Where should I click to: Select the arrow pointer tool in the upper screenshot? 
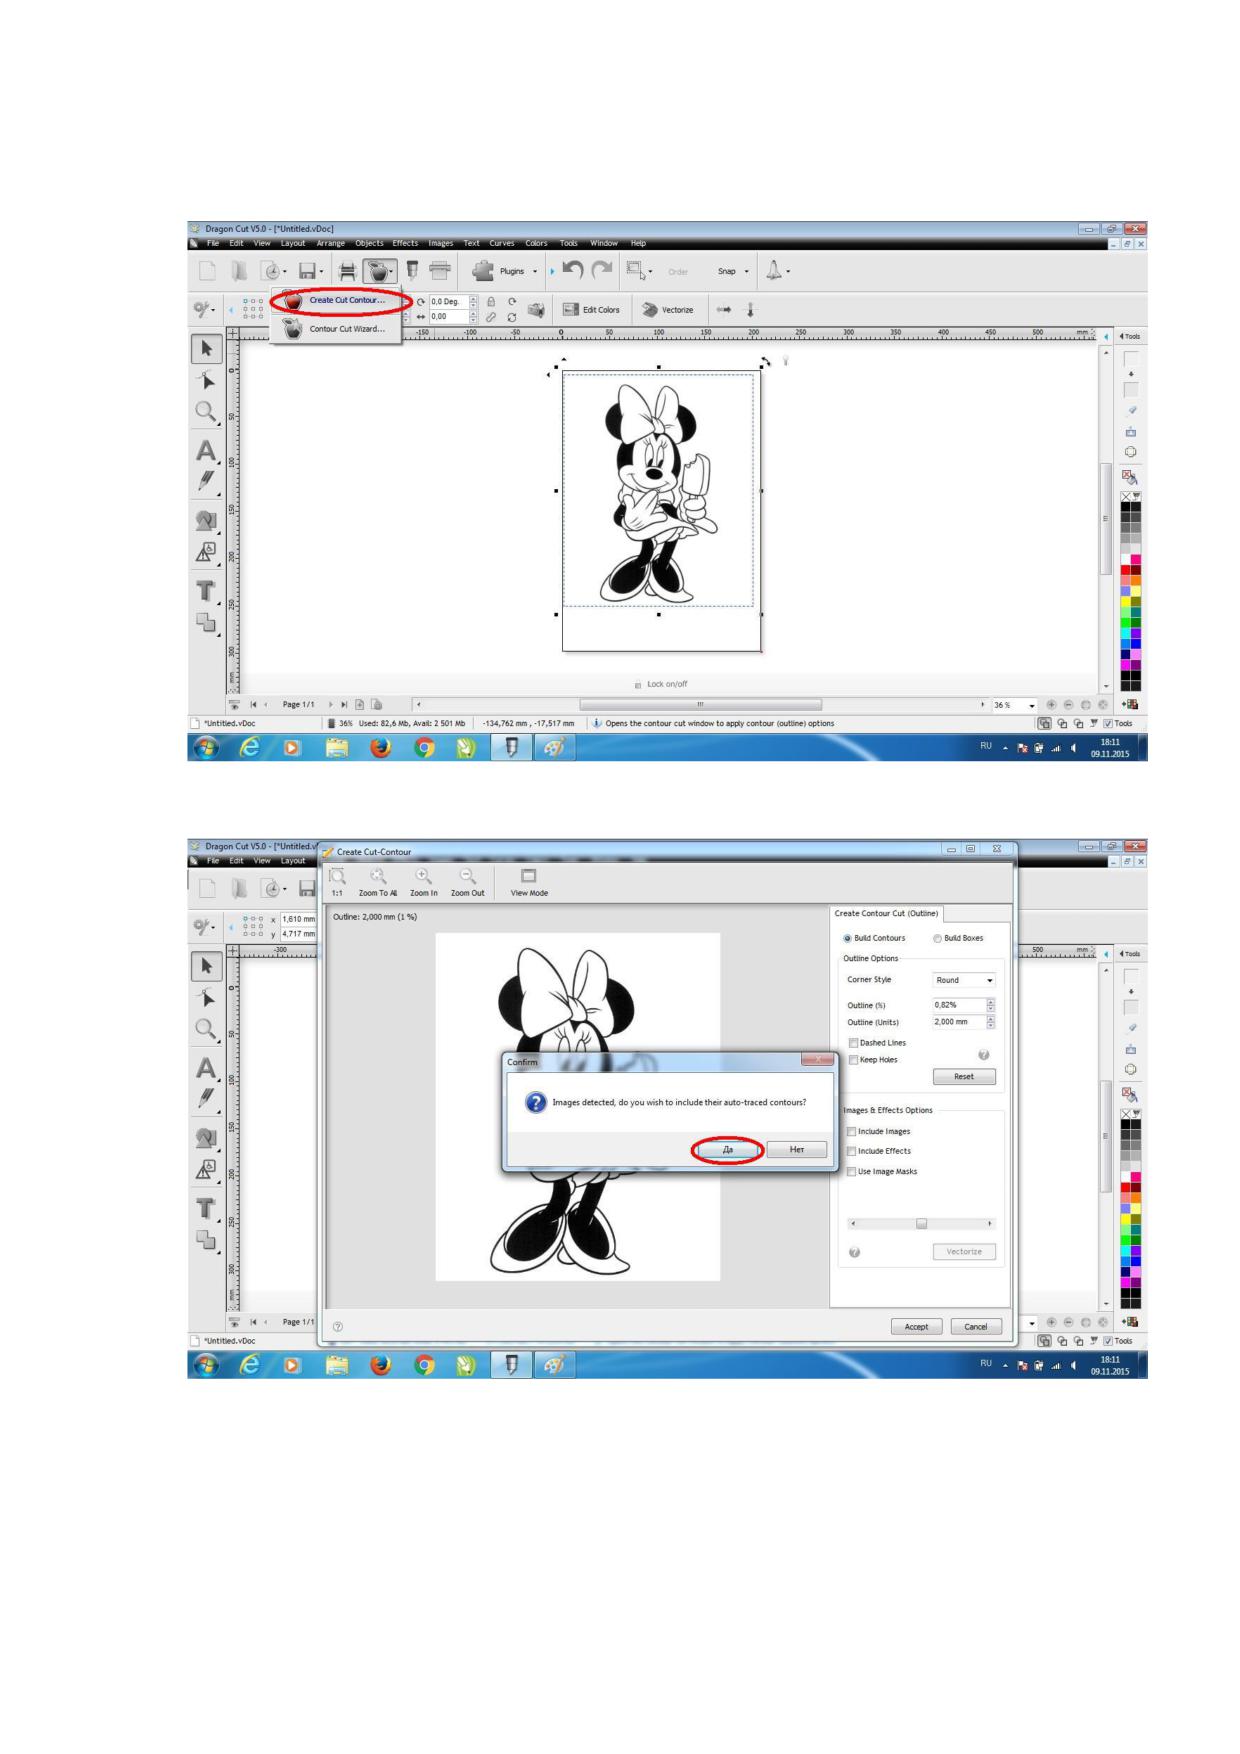tap(207, 348)
